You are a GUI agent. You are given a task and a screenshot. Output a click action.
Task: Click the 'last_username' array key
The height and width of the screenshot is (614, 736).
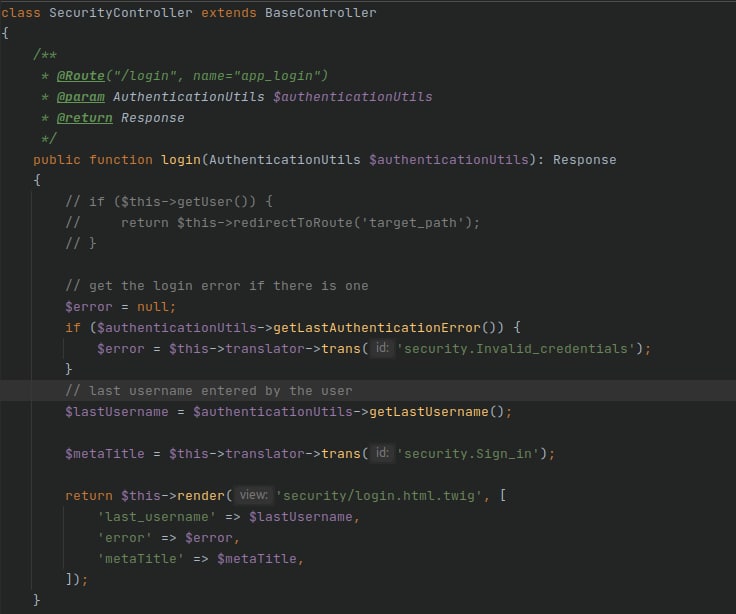(156, 517)
